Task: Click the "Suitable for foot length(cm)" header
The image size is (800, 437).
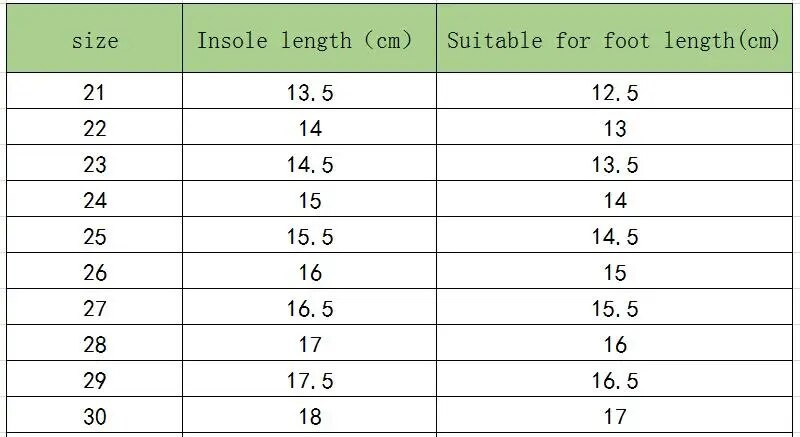Action: (x=613, y=41)
